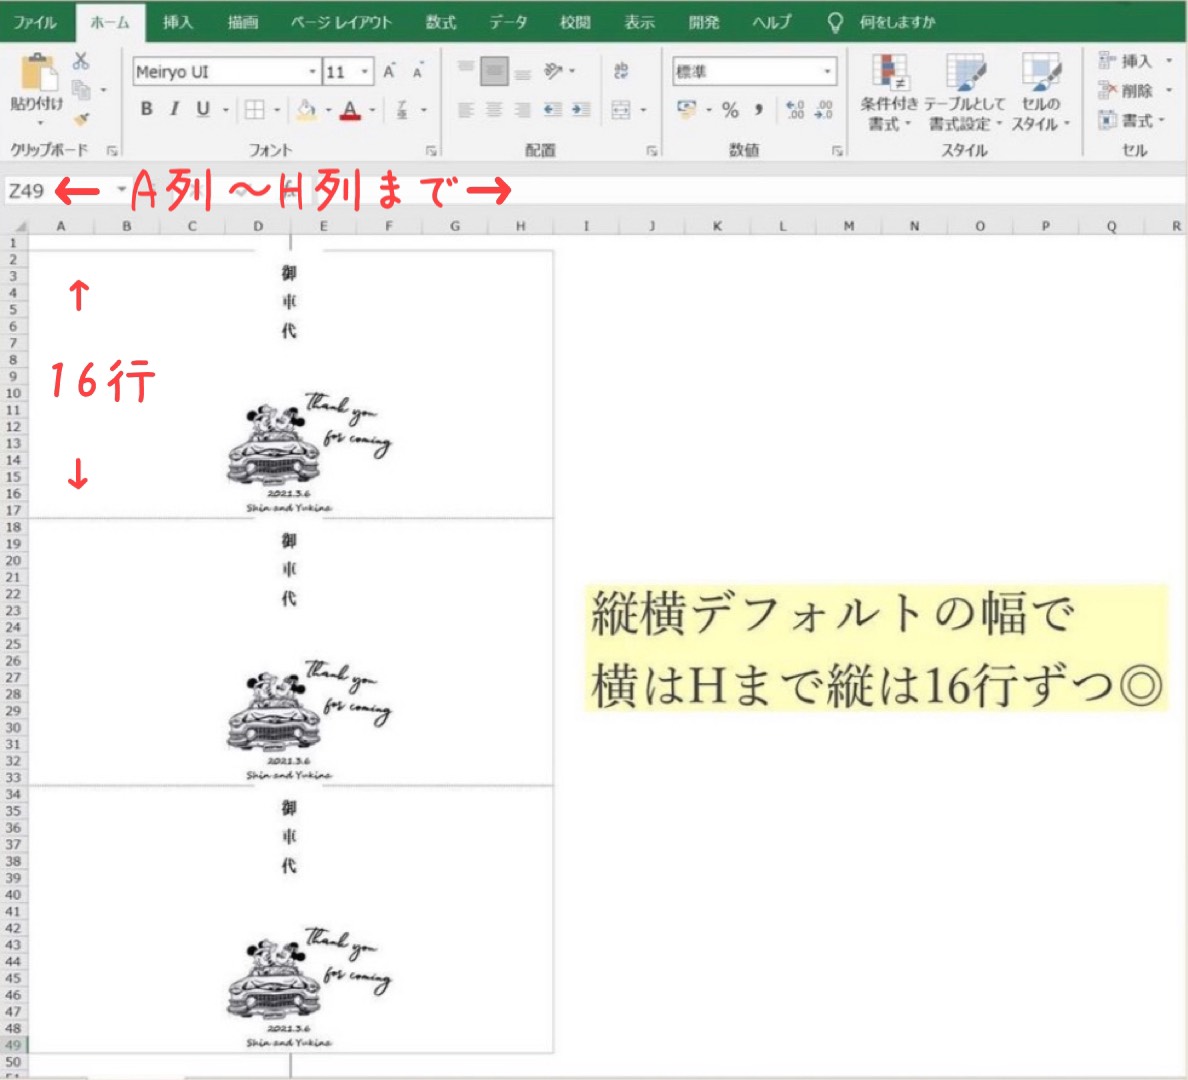Screen dimensions: 1188x1080
Task: Expand the Merge and Center dropdown arrow
Action: 642,111
